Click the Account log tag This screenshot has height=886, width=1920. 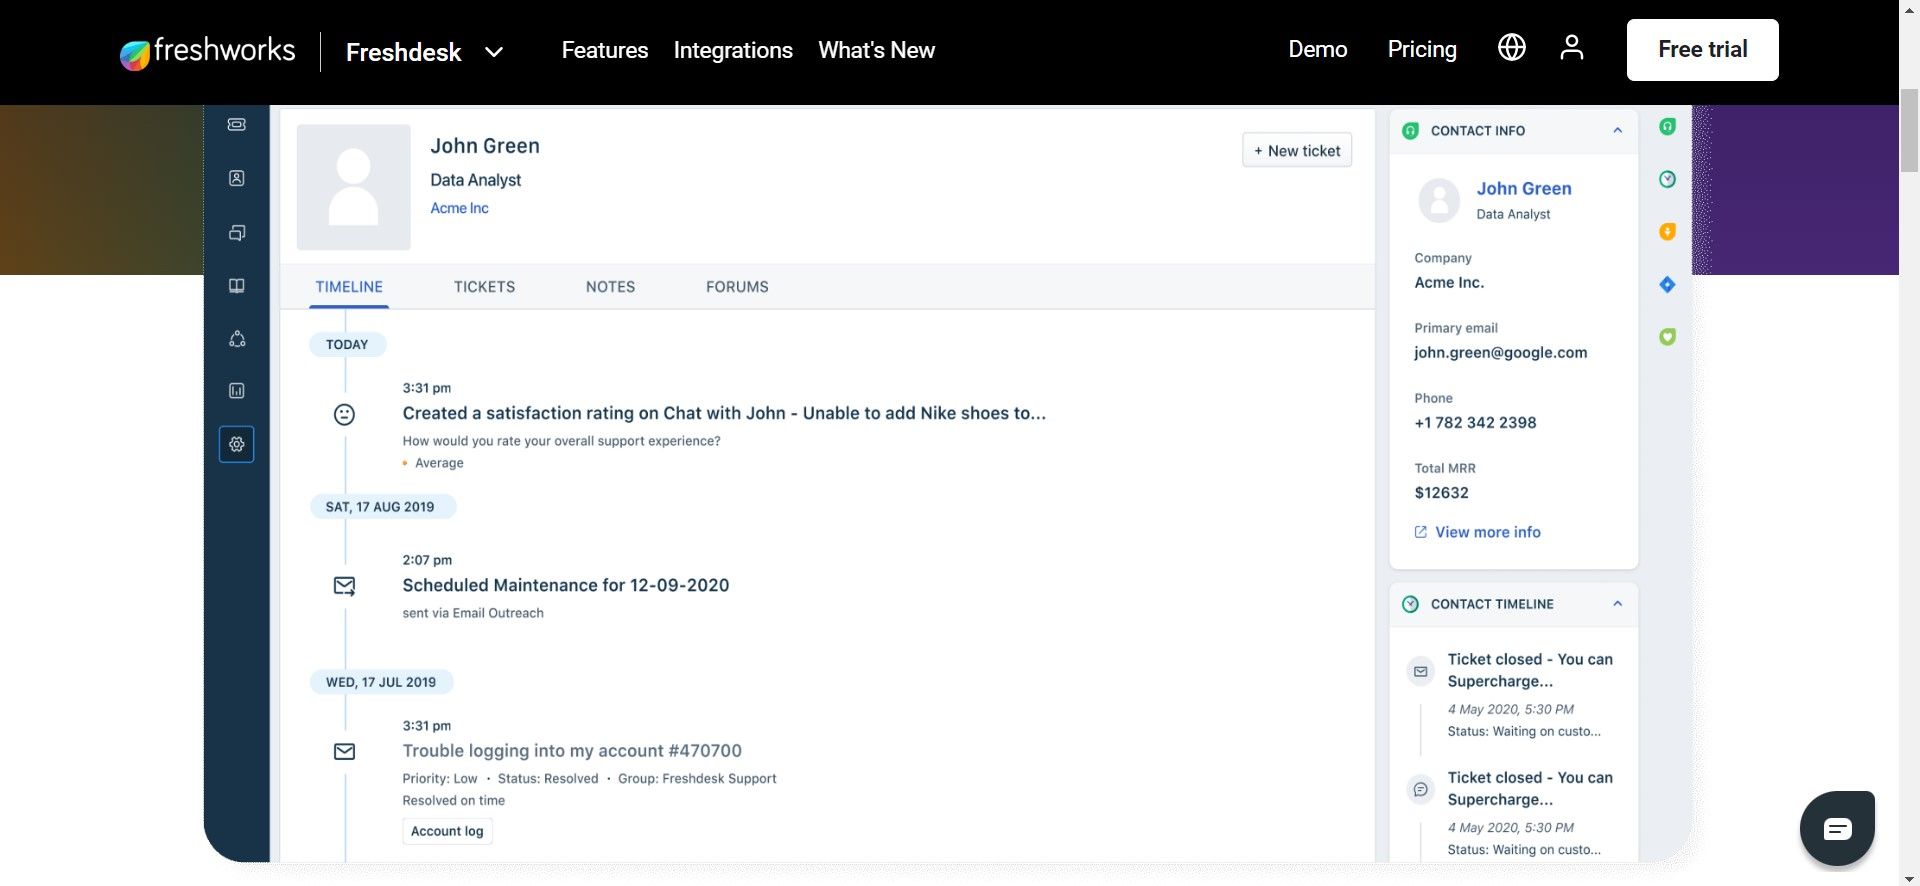pyautogui.click(x=447, y=831)
